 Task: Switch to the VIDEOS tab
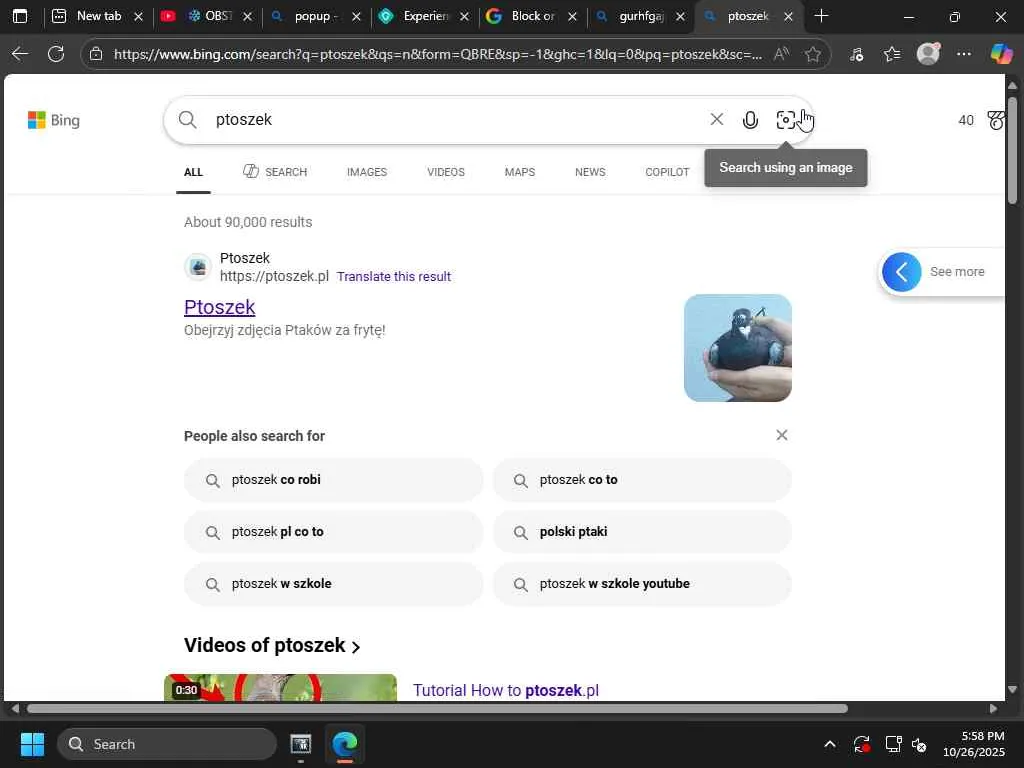pos(446,172)
